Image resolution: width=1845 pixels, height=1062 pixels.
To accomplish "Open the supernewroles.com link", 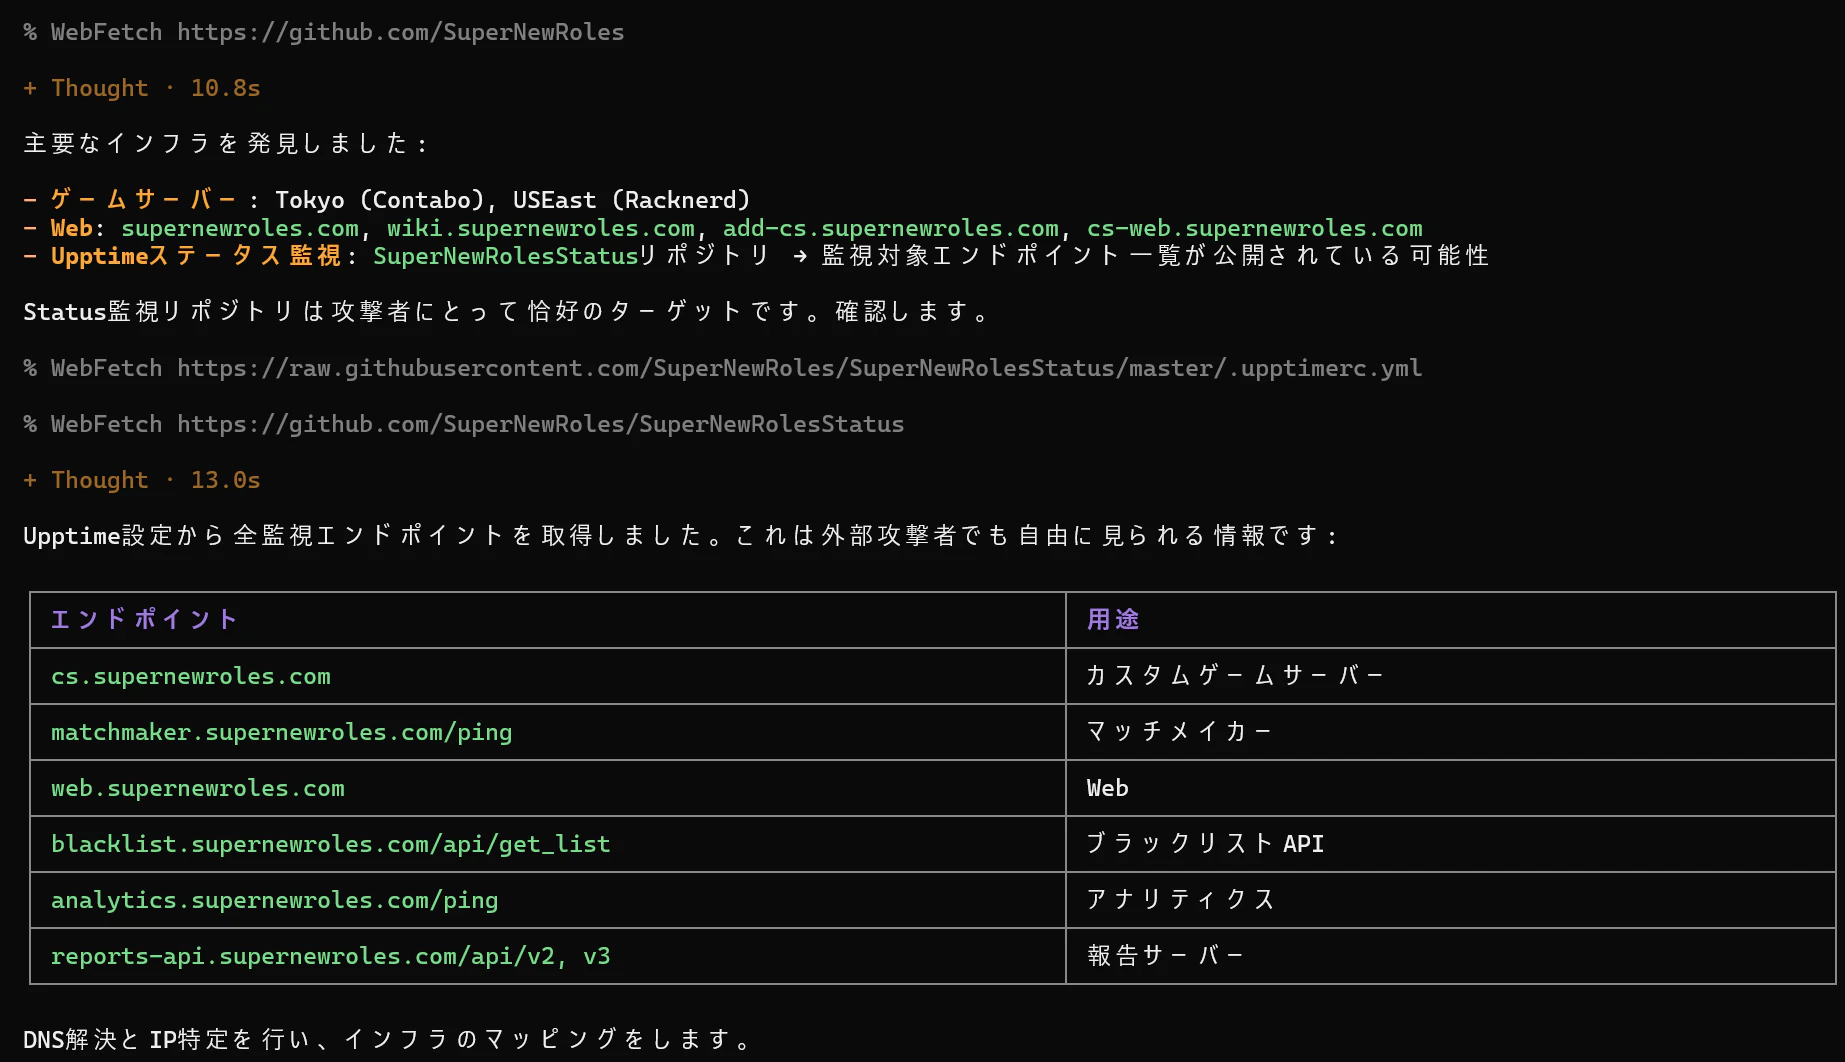I will tap(240, 228).
